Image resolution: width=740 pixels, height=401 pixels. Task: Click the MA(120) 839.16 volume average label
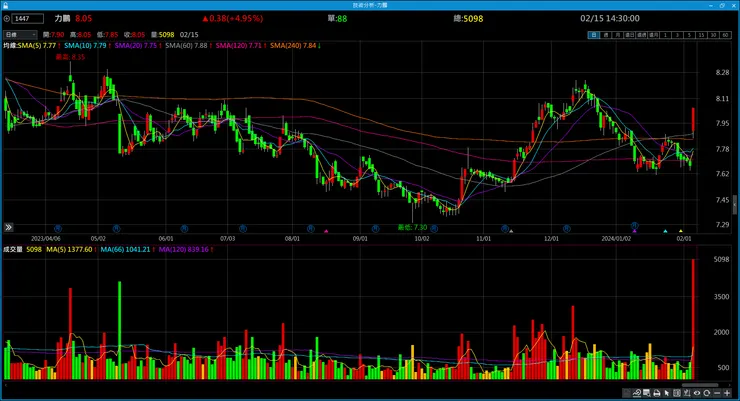coord(184,249)
